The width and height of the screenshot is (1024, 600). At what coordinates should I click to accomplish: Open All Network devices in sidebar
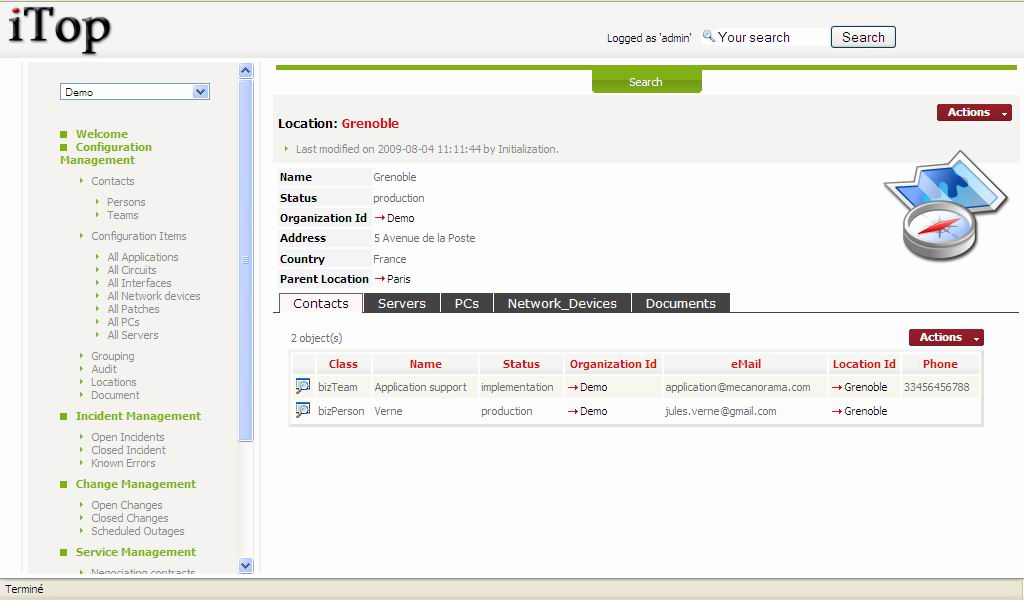[153, 296]
